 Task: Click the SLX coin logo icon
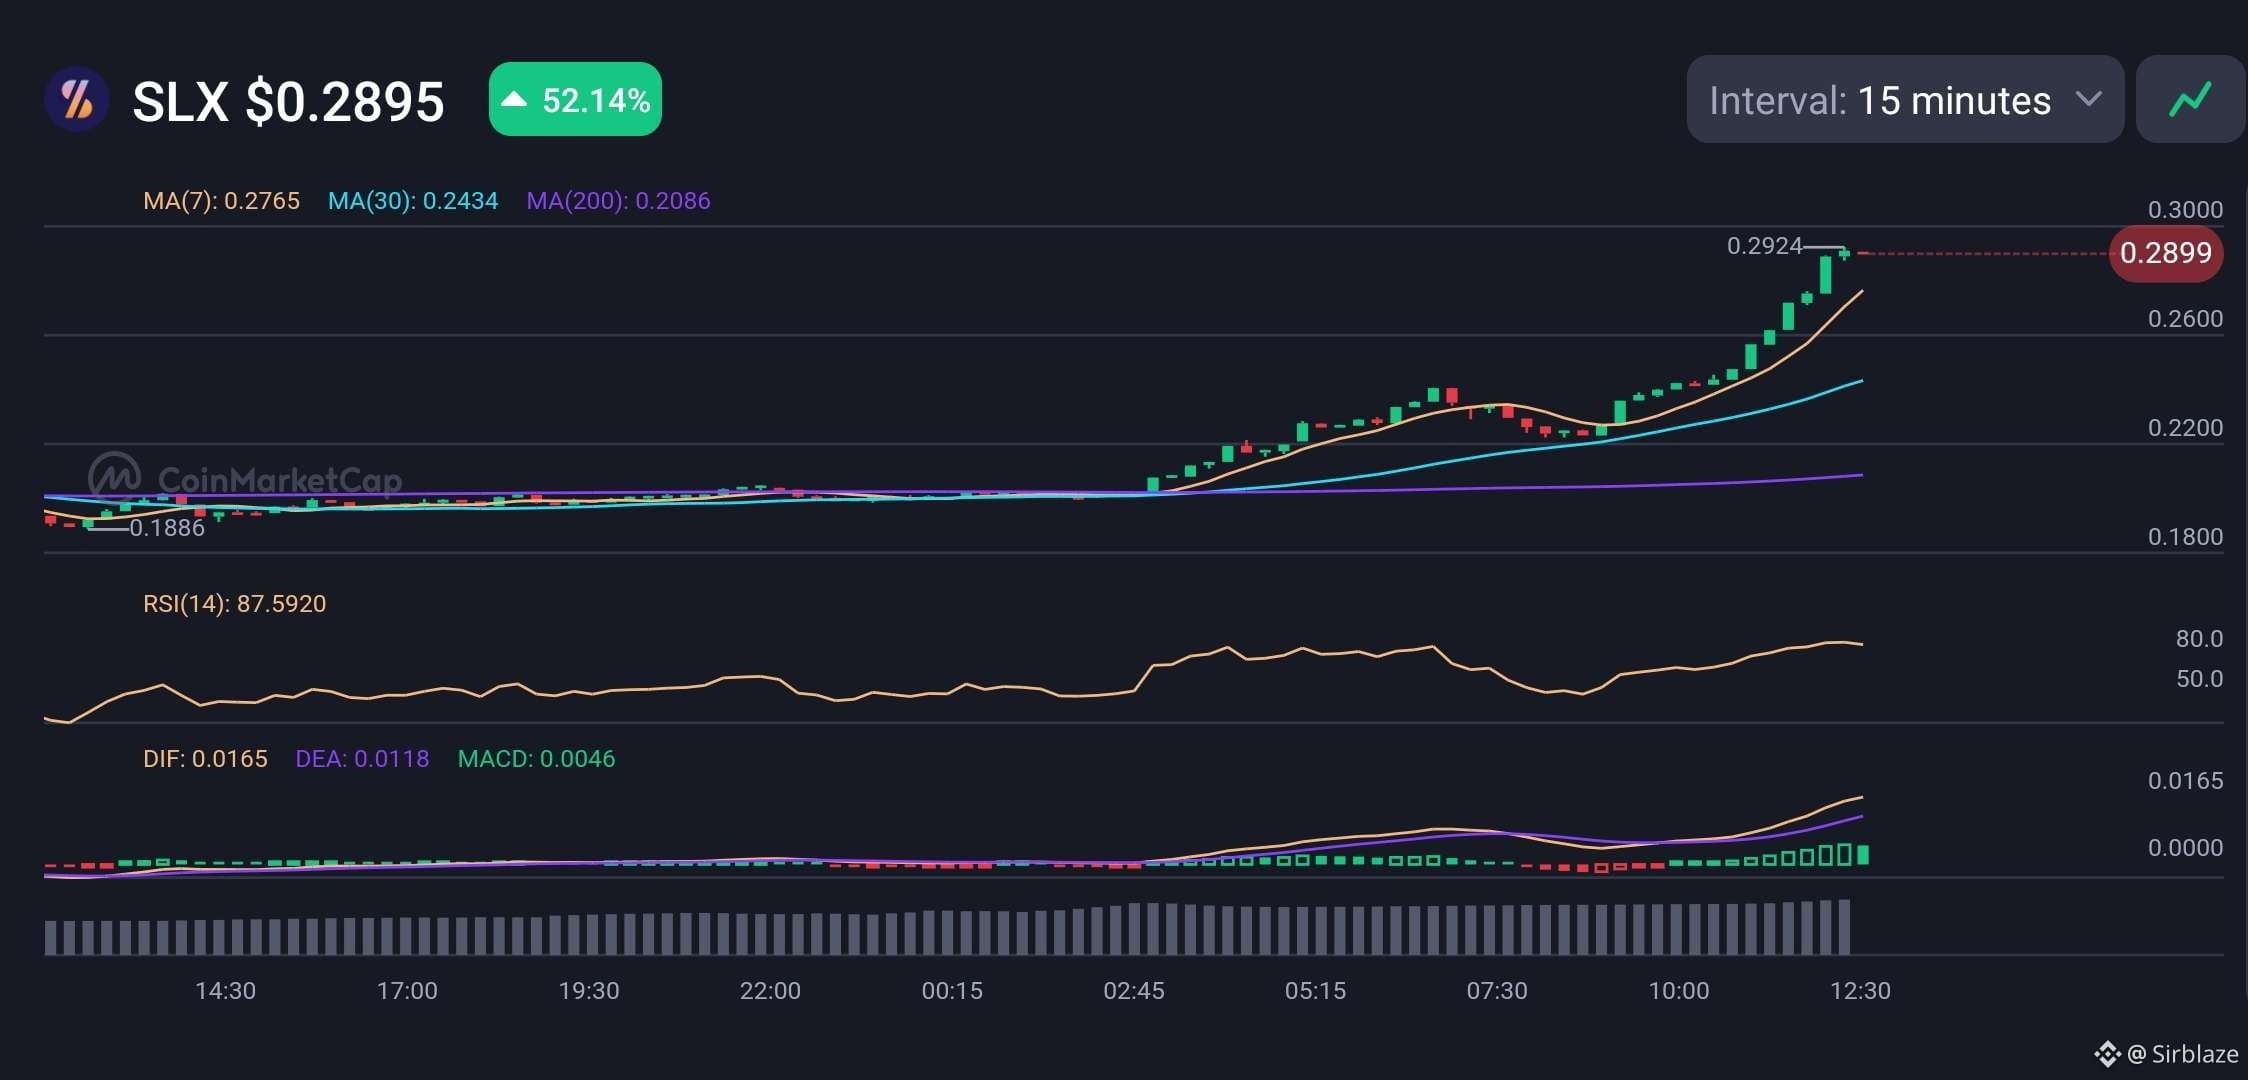point(77,100)
